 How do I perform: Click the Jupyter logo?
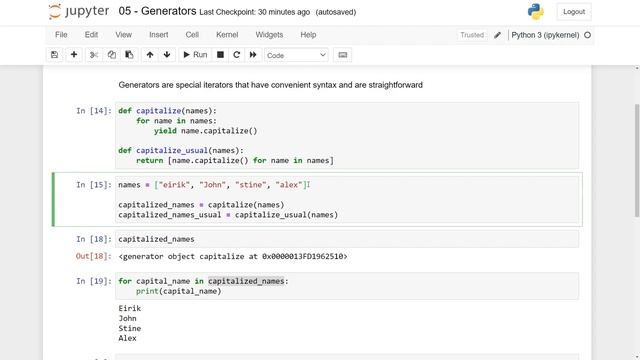point(79,11)
